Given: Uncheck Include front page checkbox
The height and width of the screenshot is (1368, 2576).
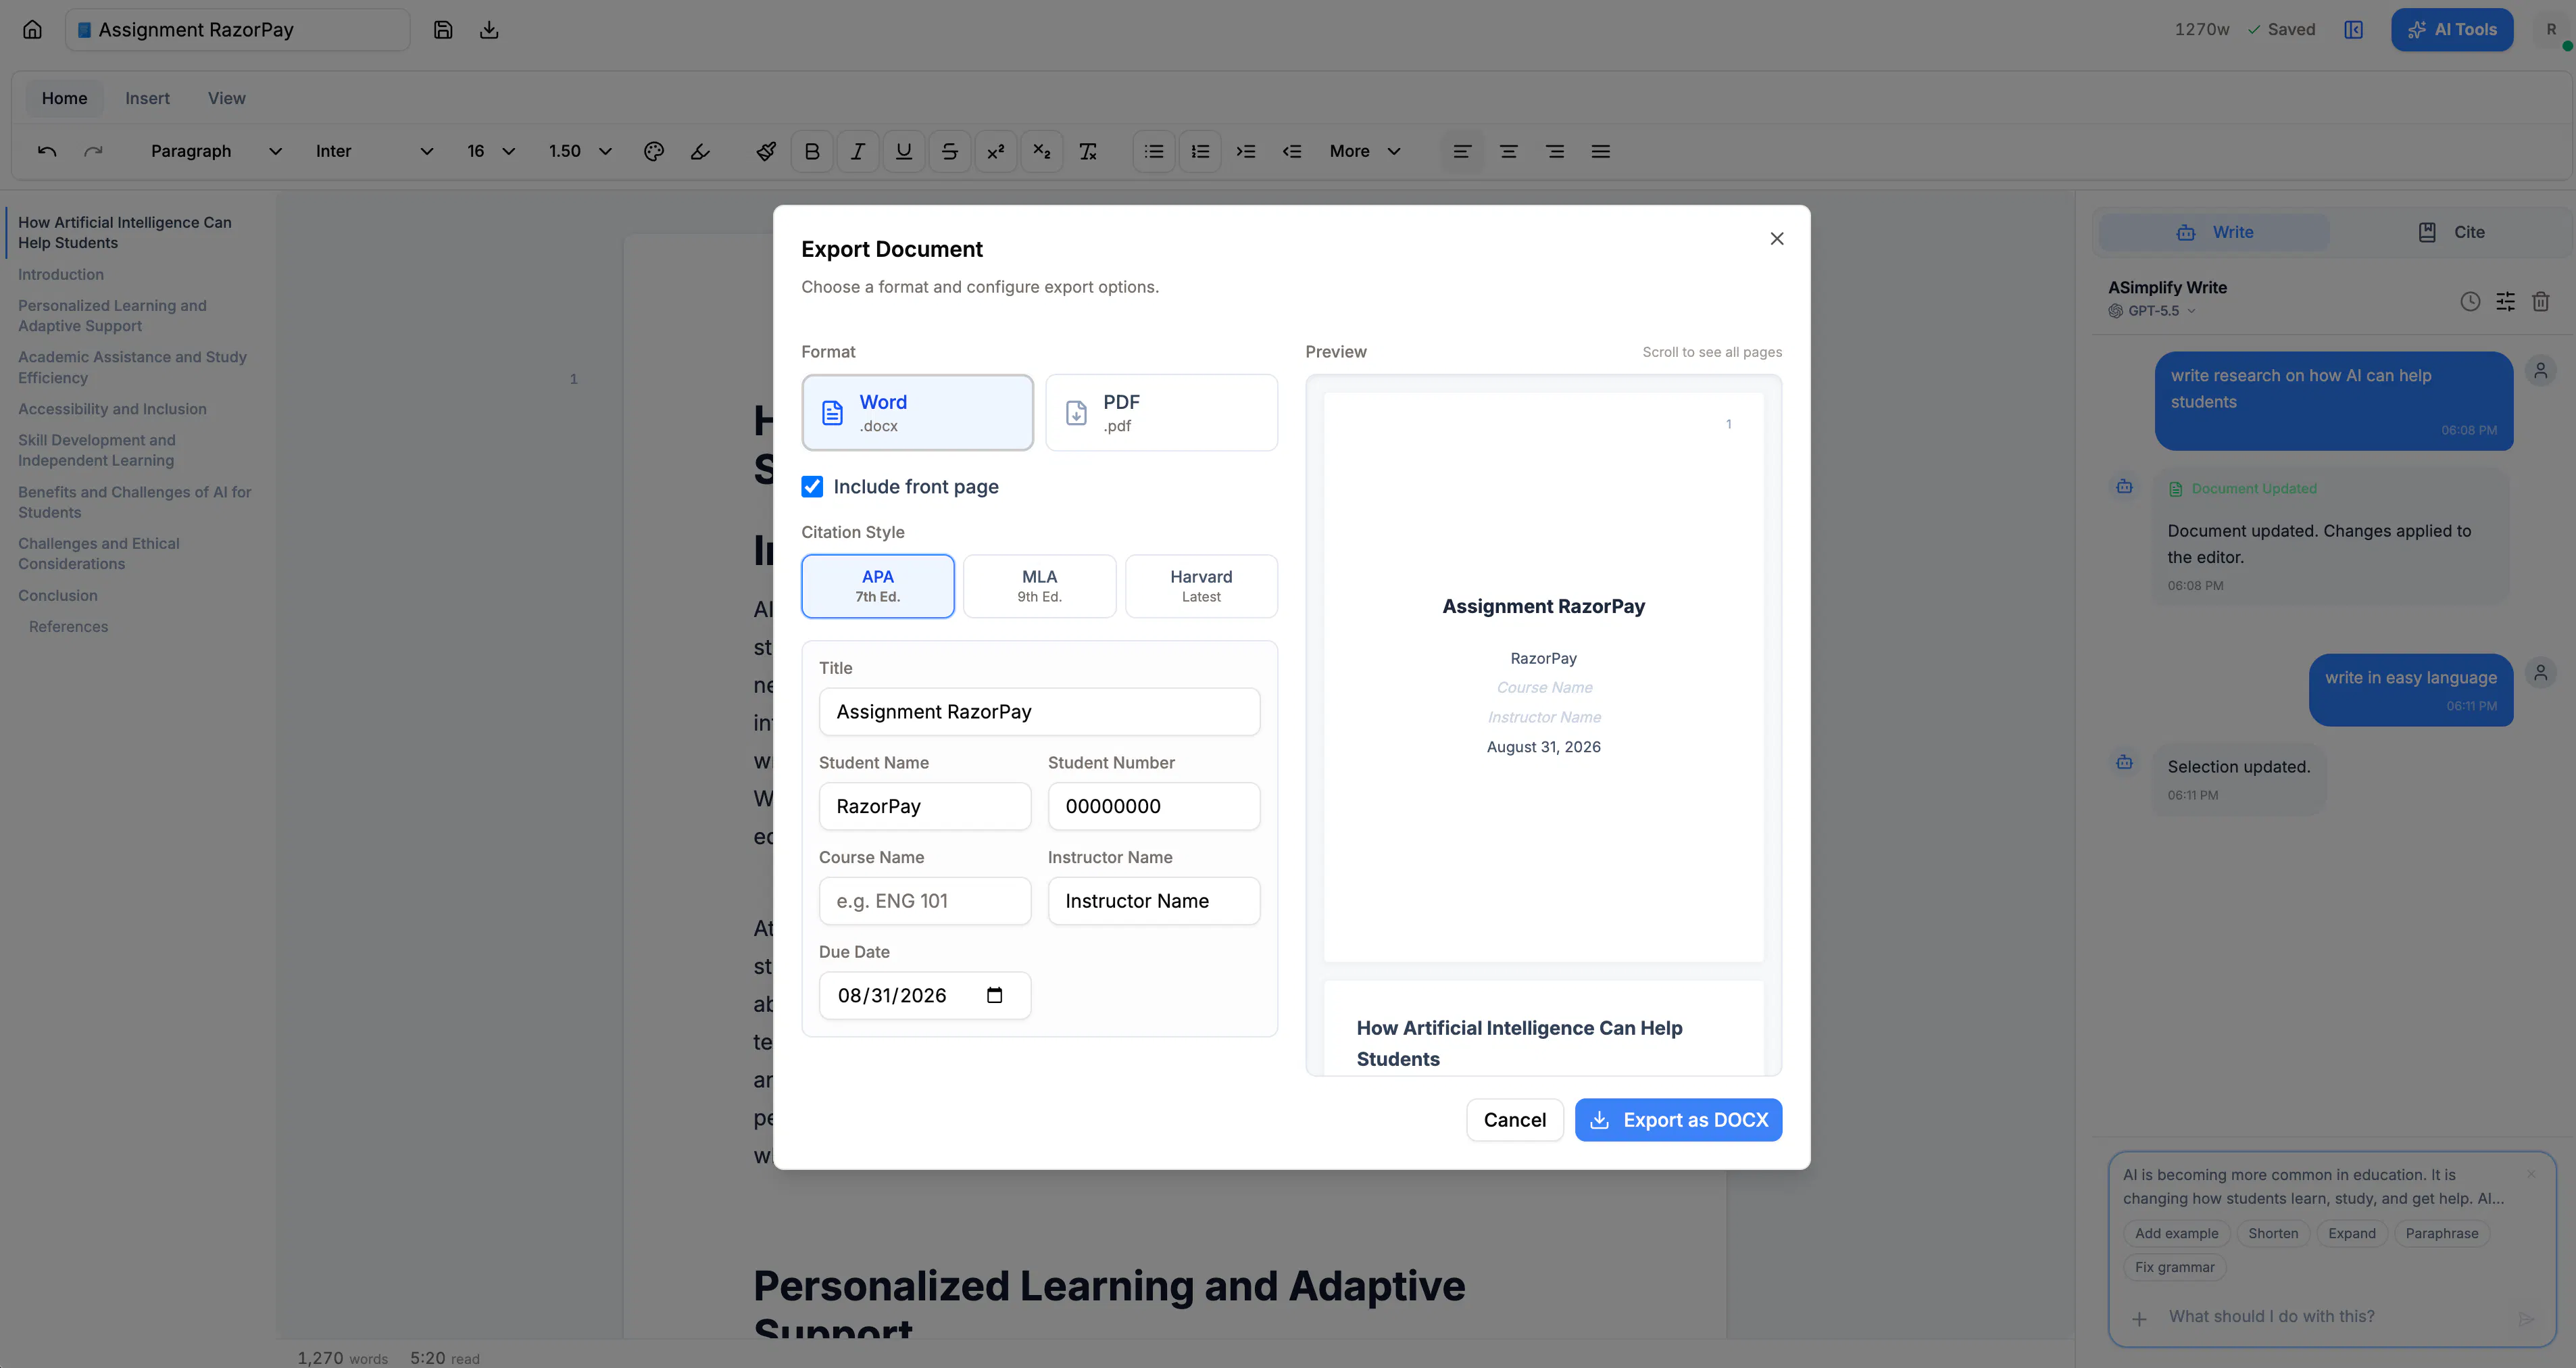Looking at the screenshot, I should (x=812, y=487).
